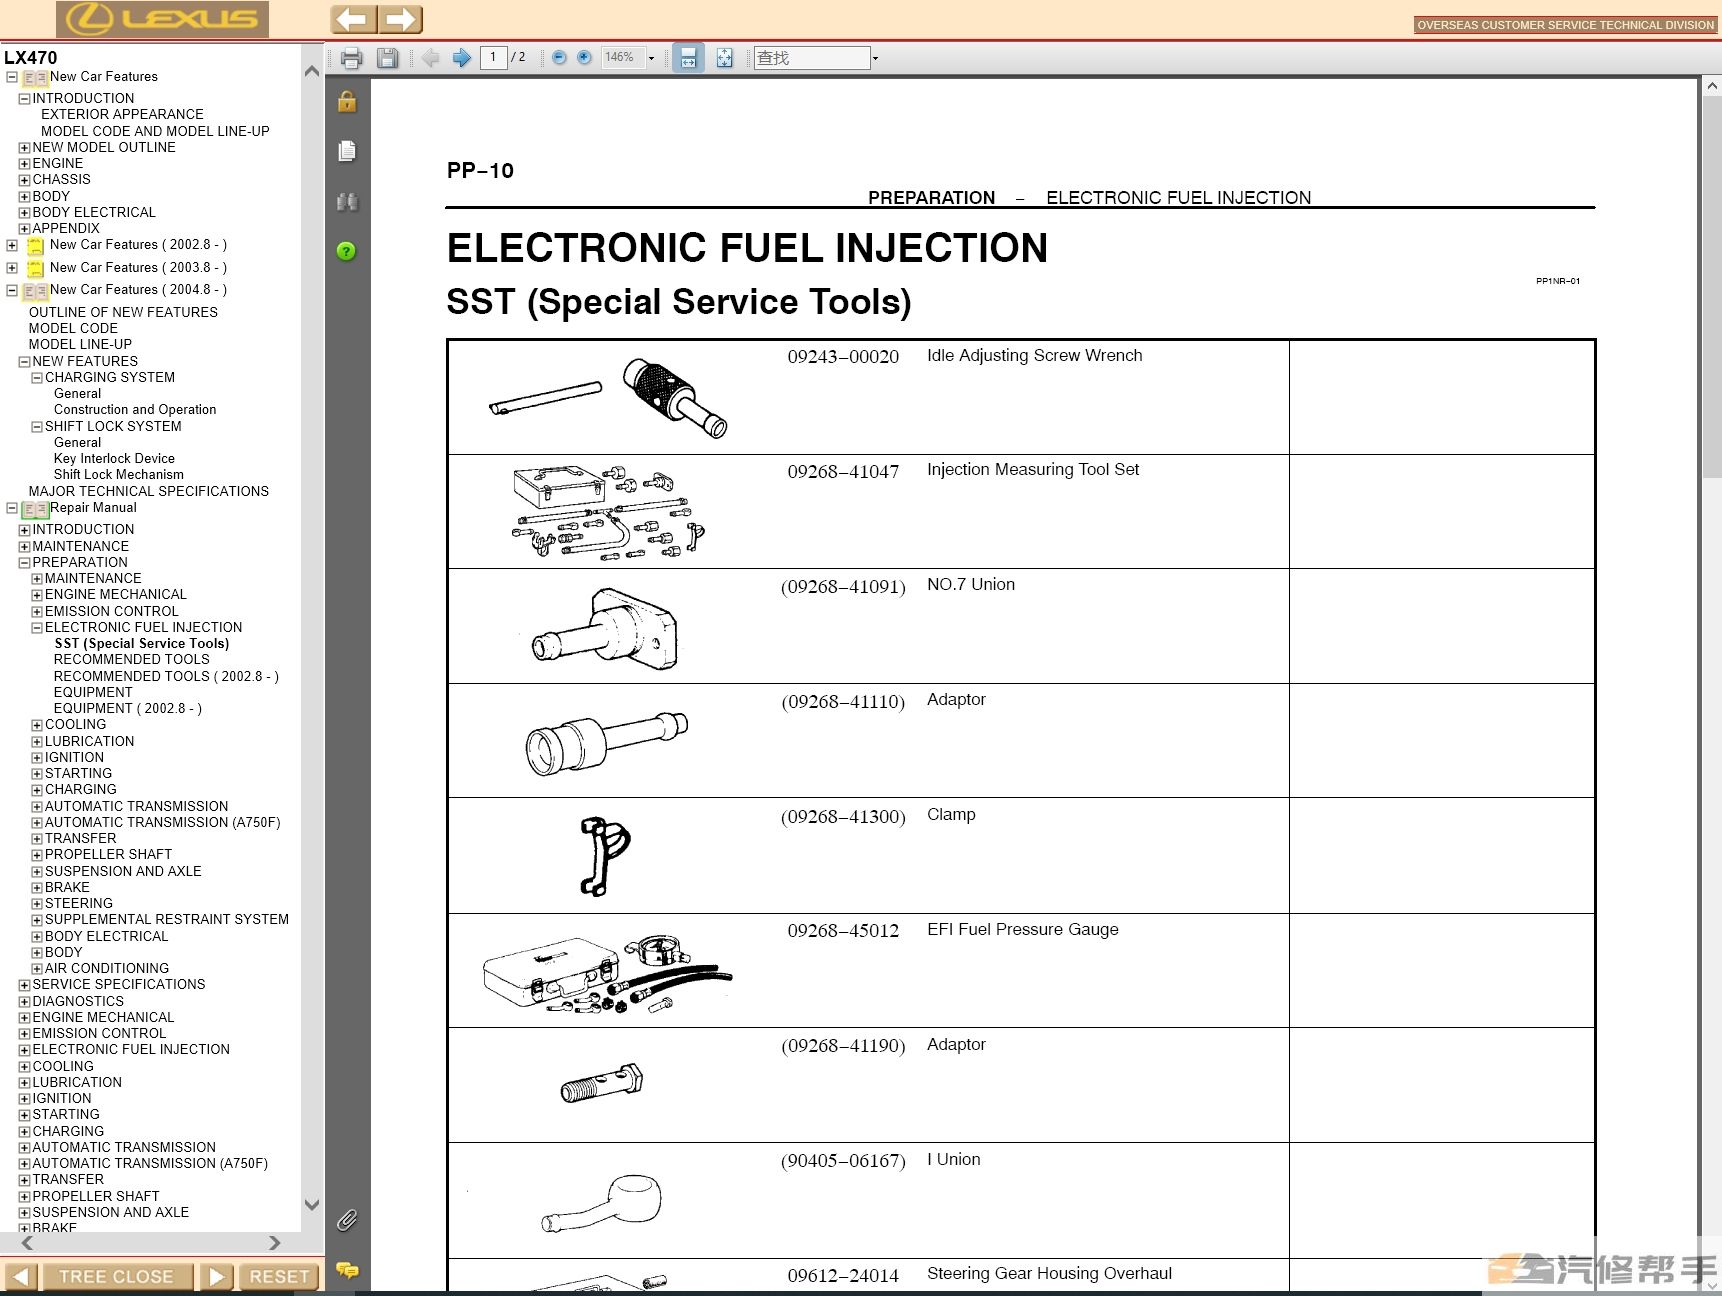Open the security lock panel icon
This screenshot has height=1296, width=1722.
(x=347, y=101)
